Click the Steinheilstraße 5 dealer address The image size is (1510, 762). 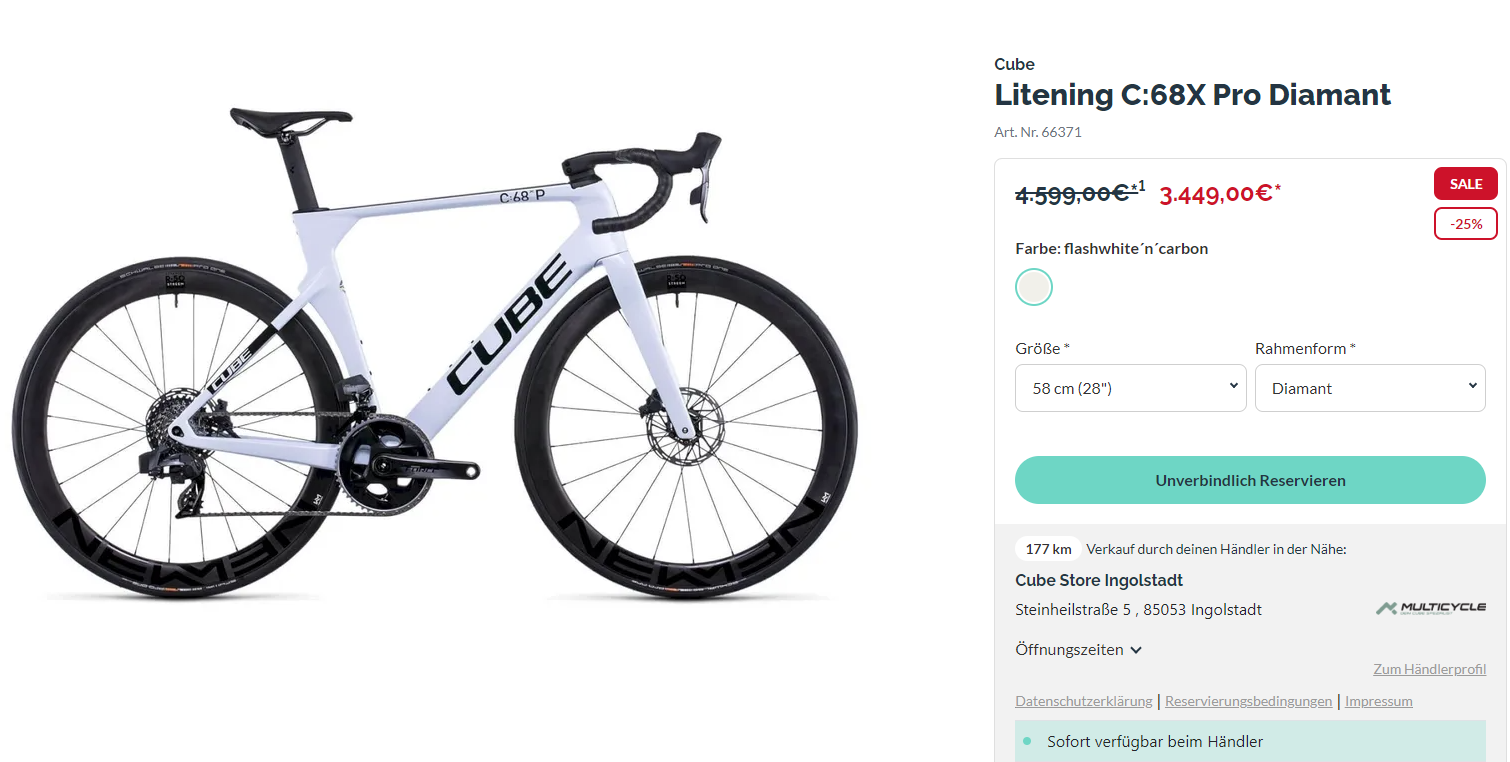tap(1138, 610)
